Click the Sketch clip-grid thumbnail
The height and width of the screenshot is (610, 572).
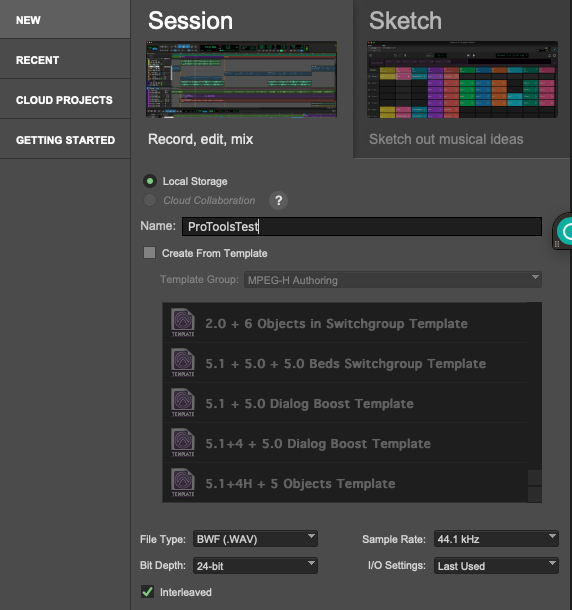click(x=462, y=79)
